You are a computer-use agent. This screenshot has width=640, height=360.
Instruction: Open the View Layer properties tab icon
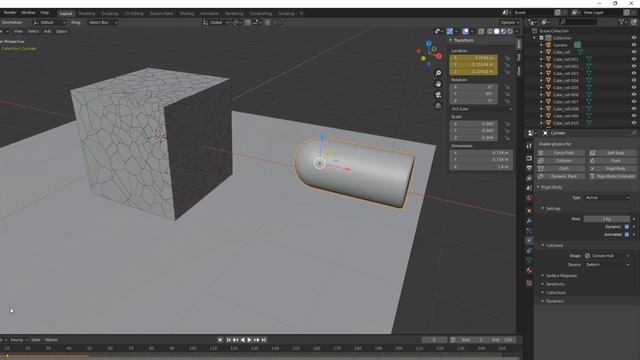(529, 178)
